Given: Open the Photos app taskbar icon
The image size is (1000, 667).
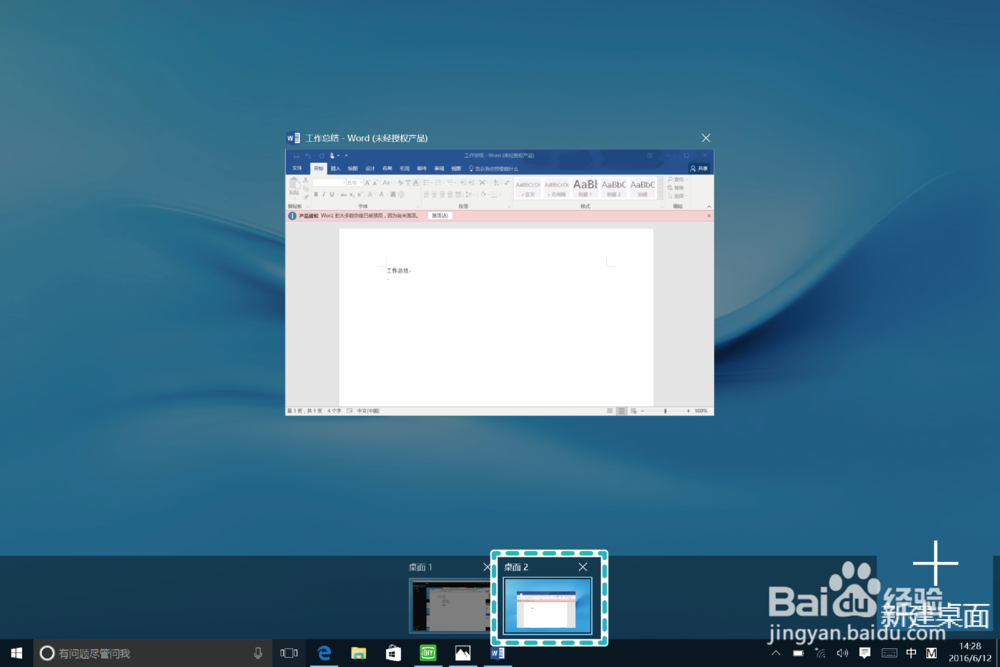Looking at the screenshot, I should coord(463,653).
